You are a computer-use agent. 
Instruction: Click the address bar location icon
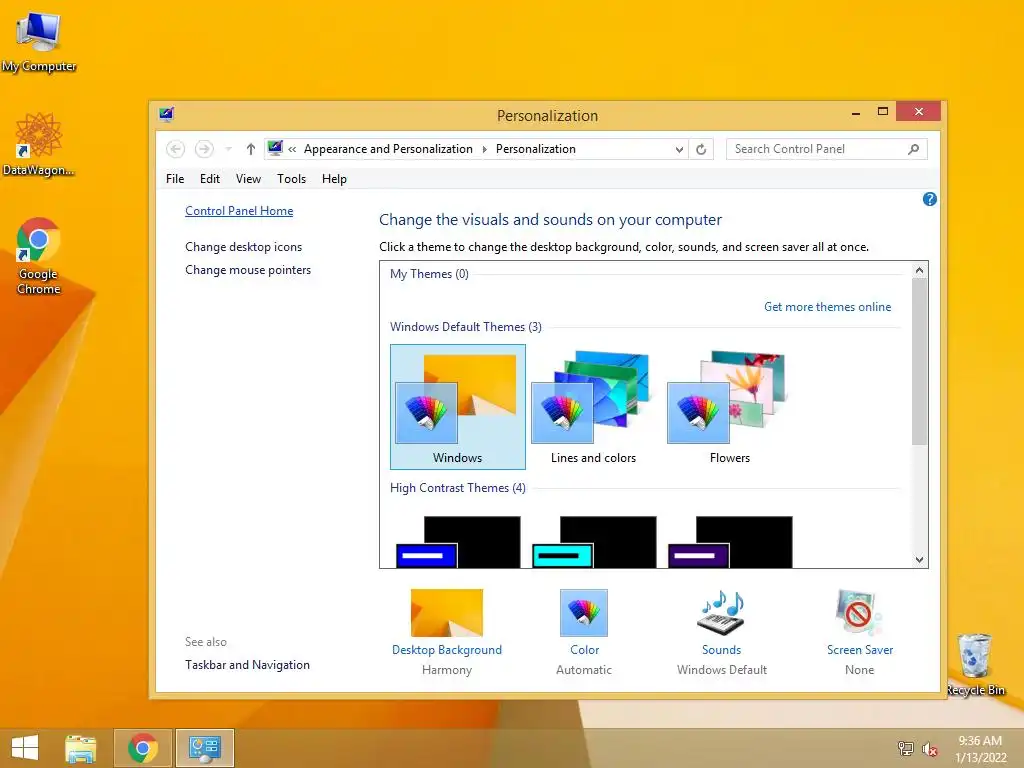(275, 148)
